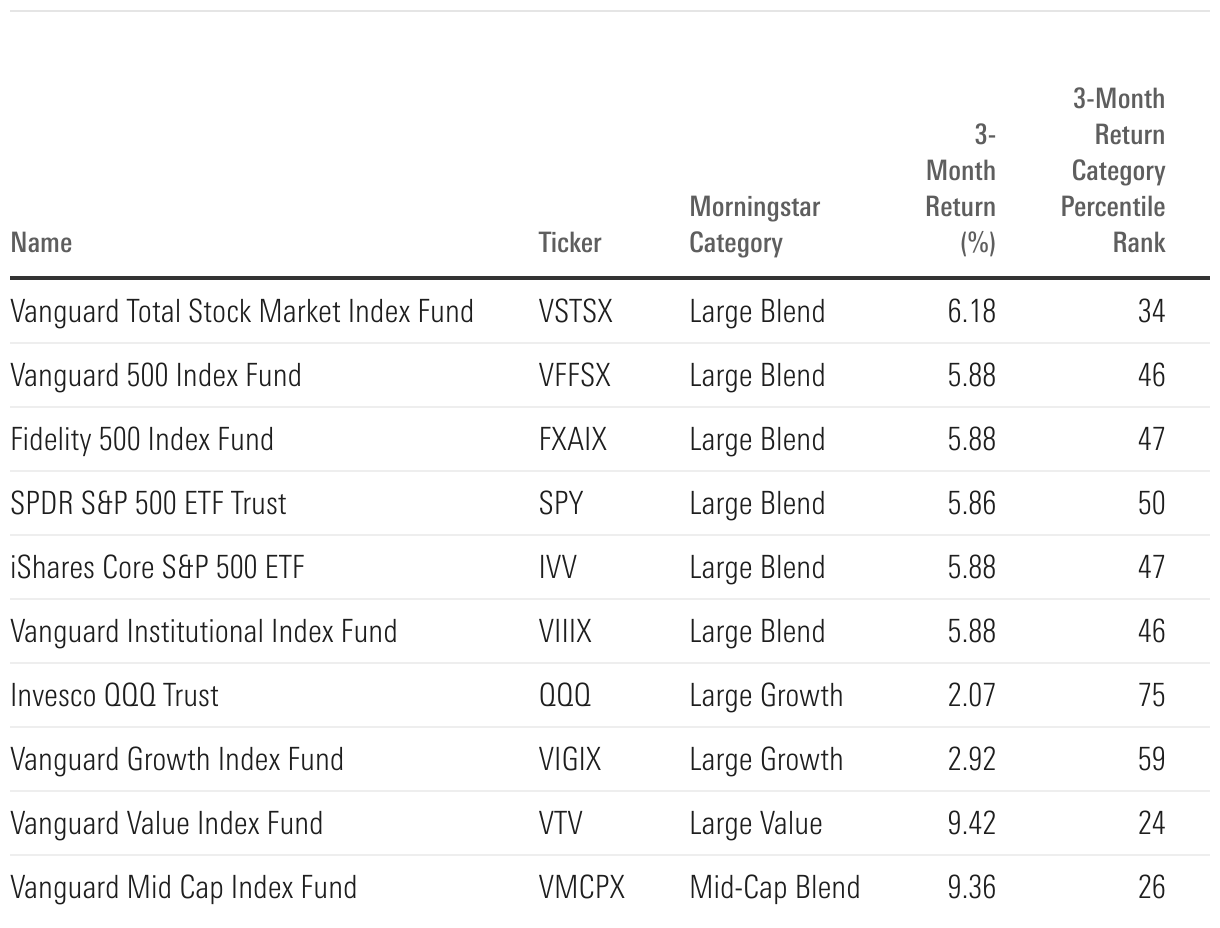Click the VSTSX ticker symbol
Image resolution: width=1220 pixels, height=928 pixels.
coord(575,312)
